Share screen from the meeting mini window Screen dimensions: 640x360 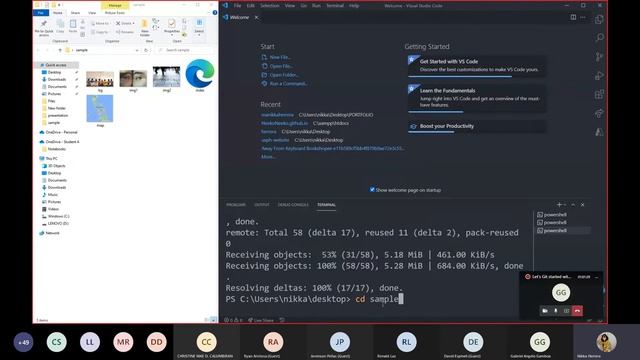tap(566, 311)
